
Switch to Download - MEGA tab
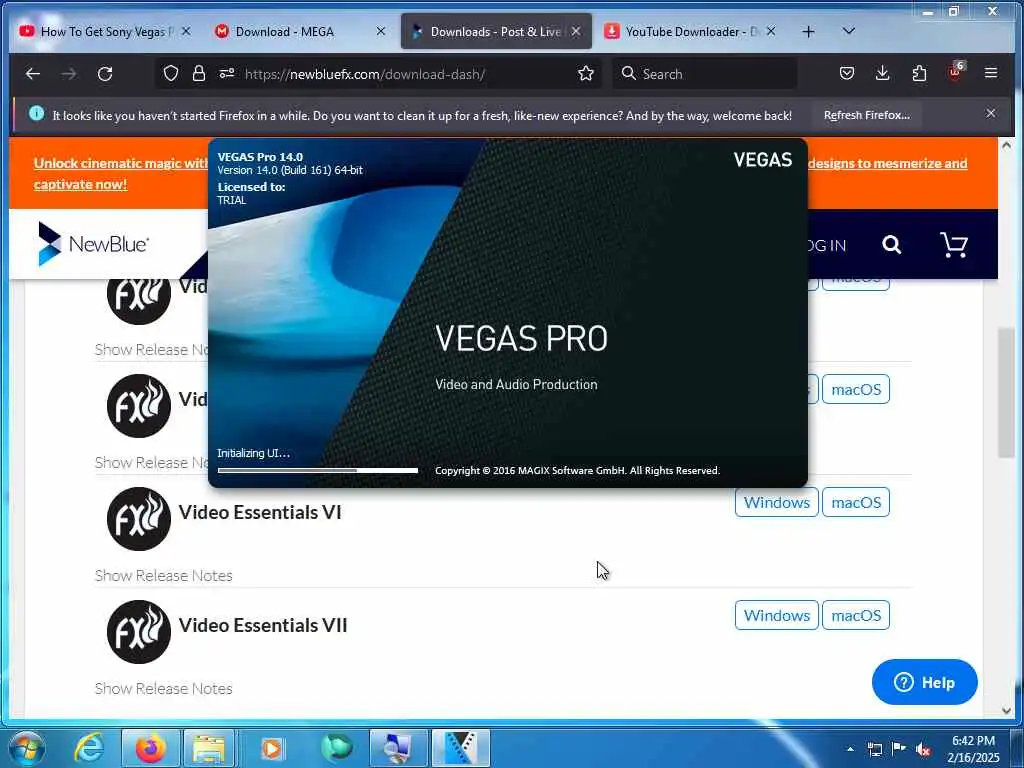300,31
